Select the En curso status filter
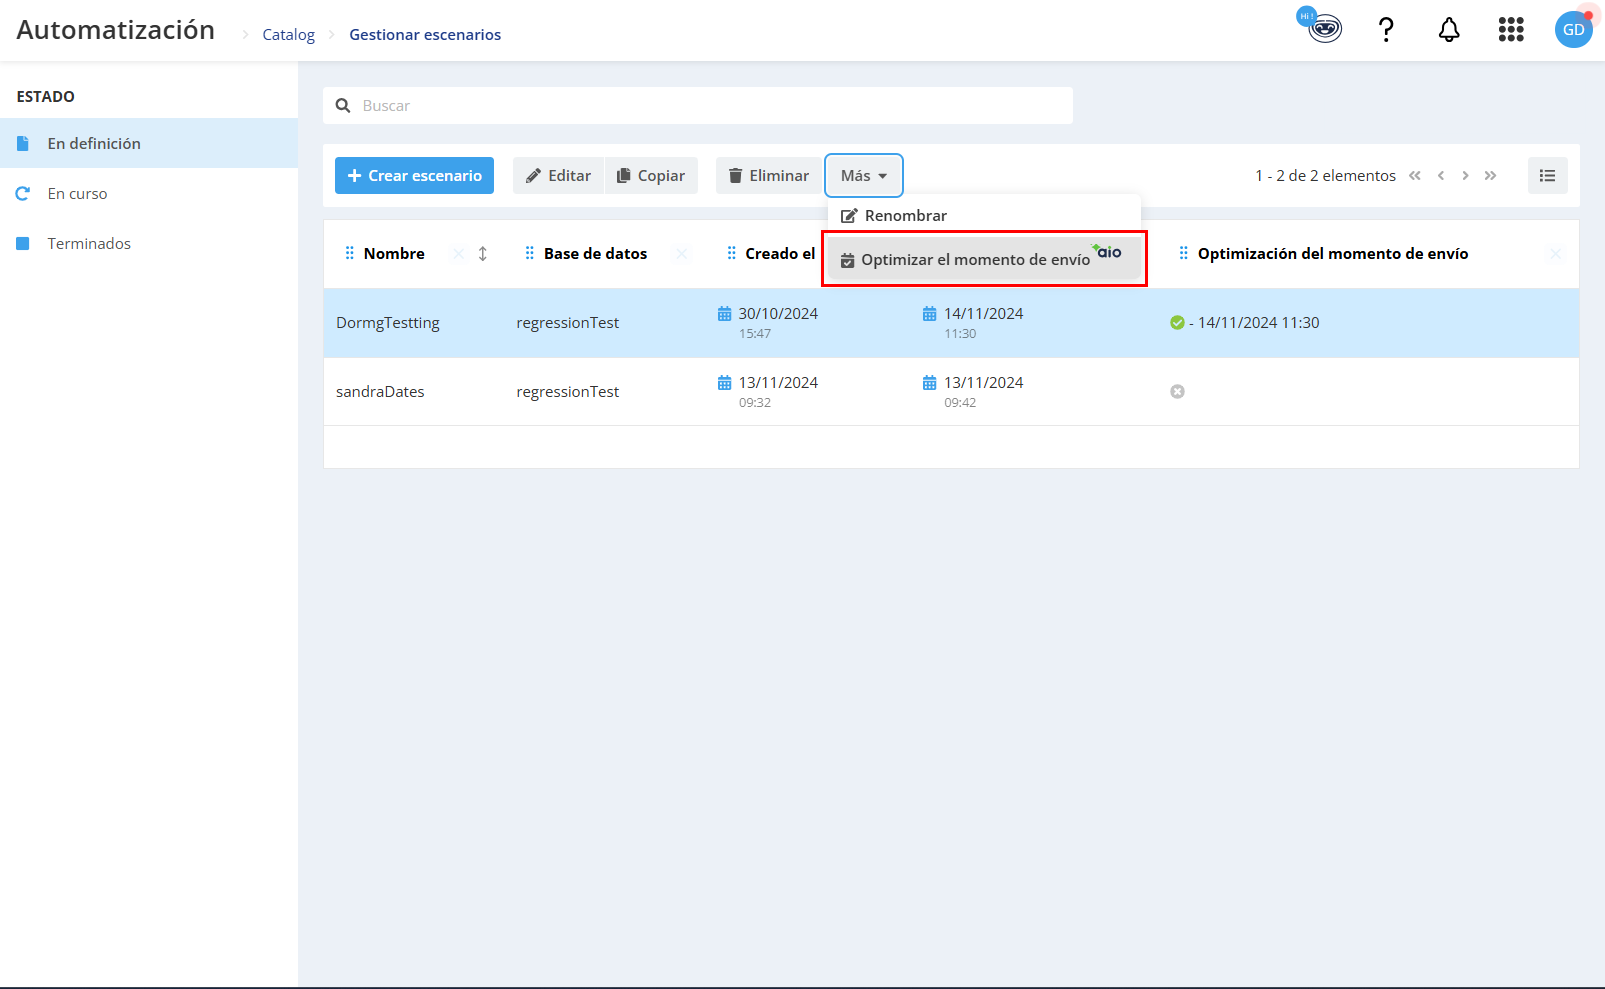The width and height of the screenshot is (1605, 989). [x=149, y=193]
